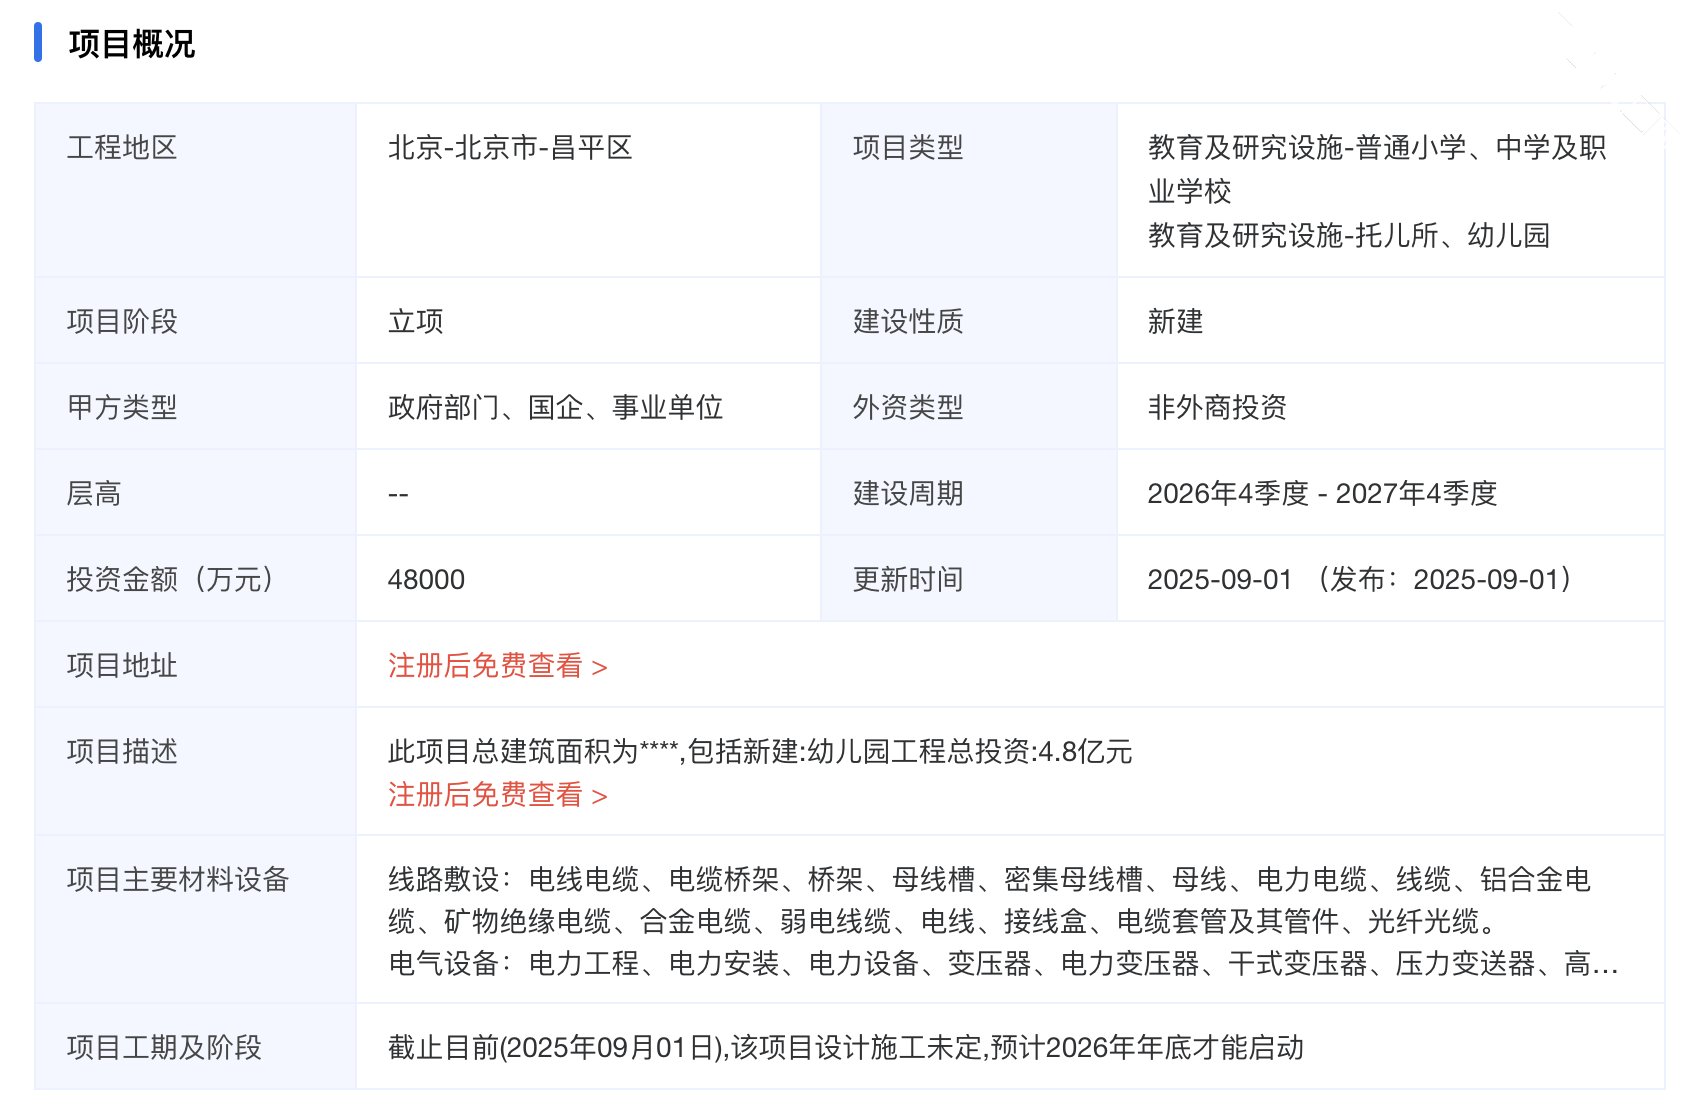Click the 2025-09-01 update time value
1690x1110 pixels.
(x=1219, y=580)
